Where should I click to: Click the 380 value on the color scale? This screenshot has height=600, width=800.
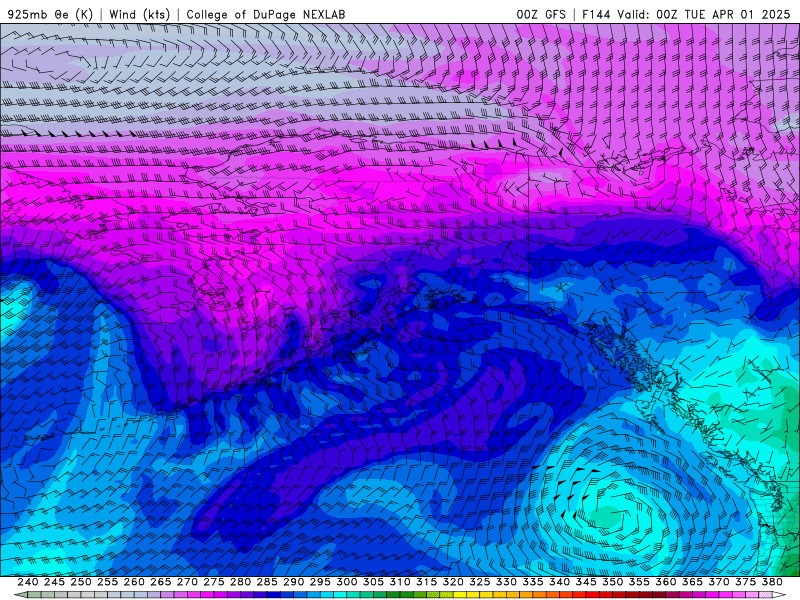point(772,582)
